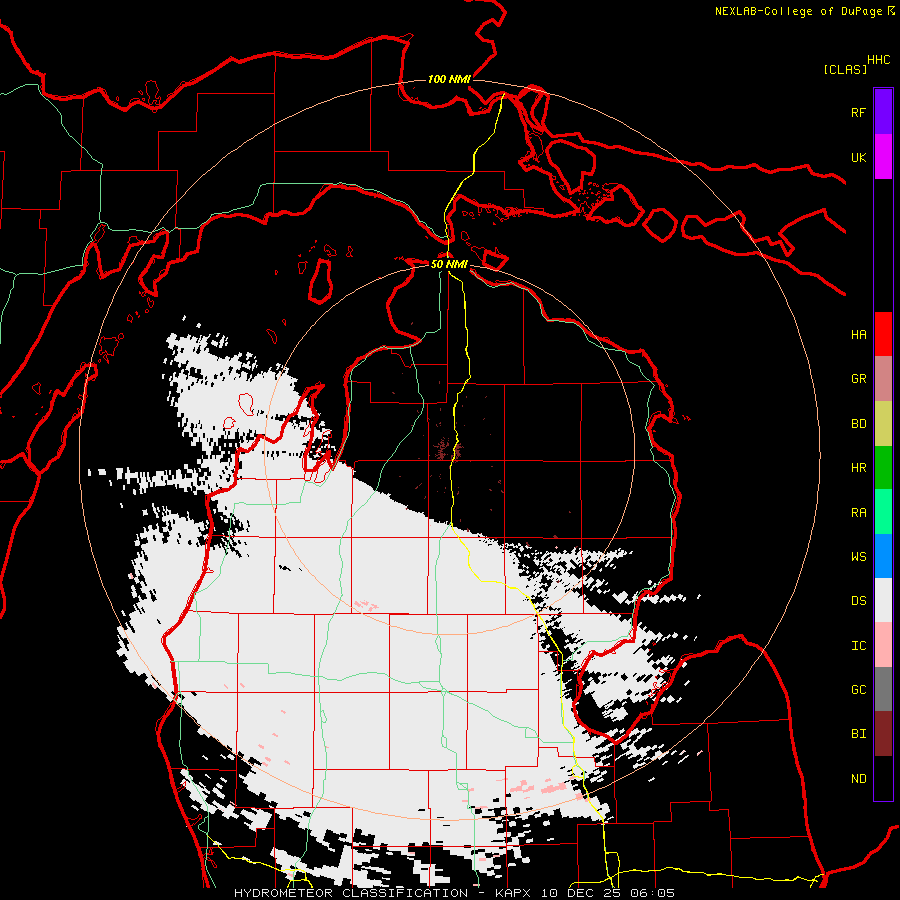Image resolution: width=900 pixels, height=900 pixels.
Task: Click the BI legend label
Action: (x=858, y=734)
